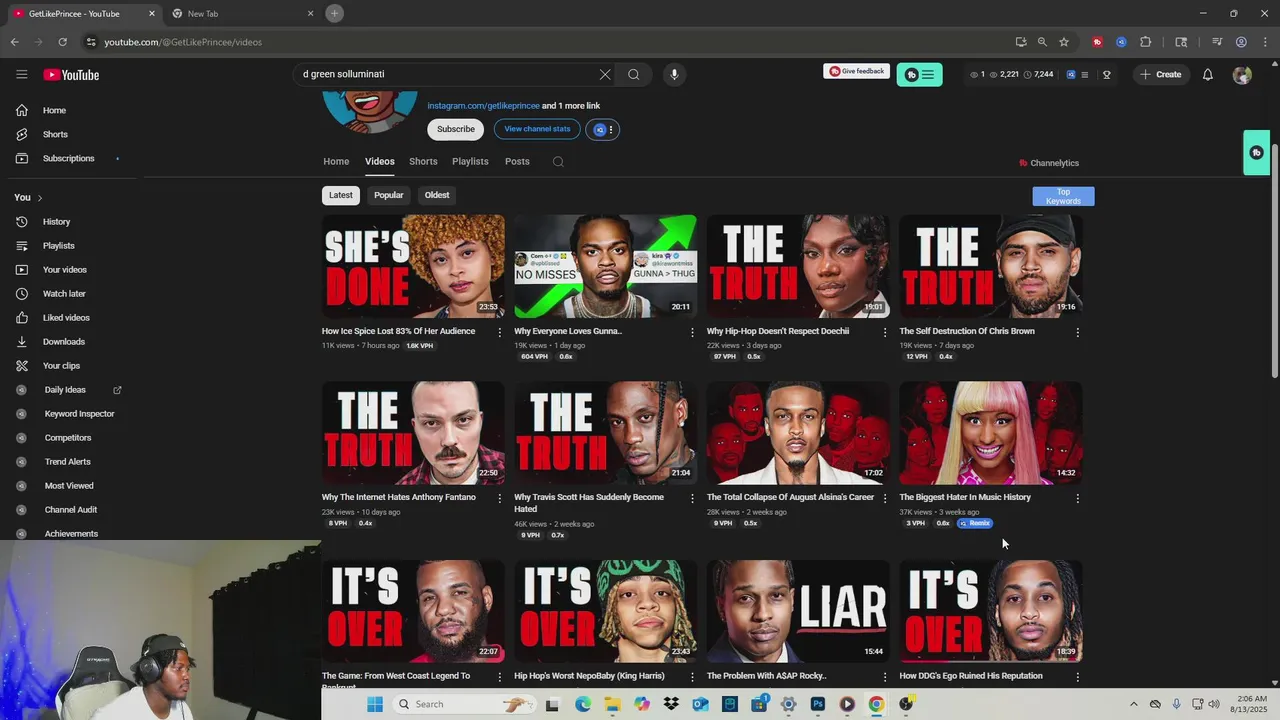Clear the search box with the X icon
This screenshot has width=1280, height=720.
605,74
